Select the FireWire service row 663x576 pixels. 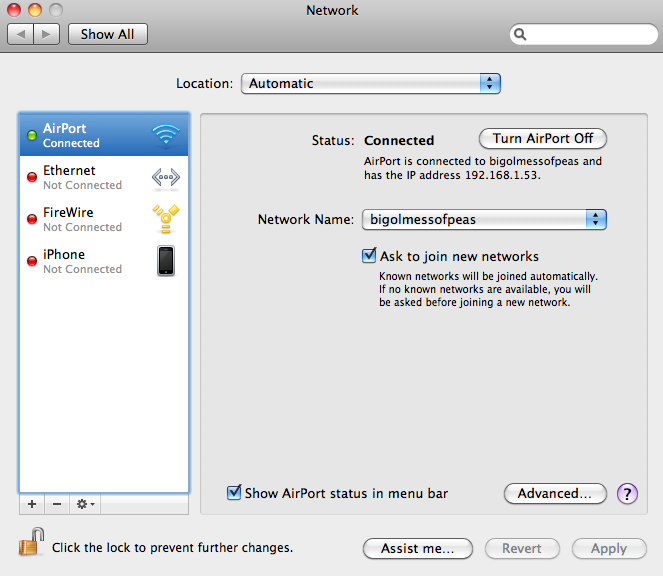point(104,219)
